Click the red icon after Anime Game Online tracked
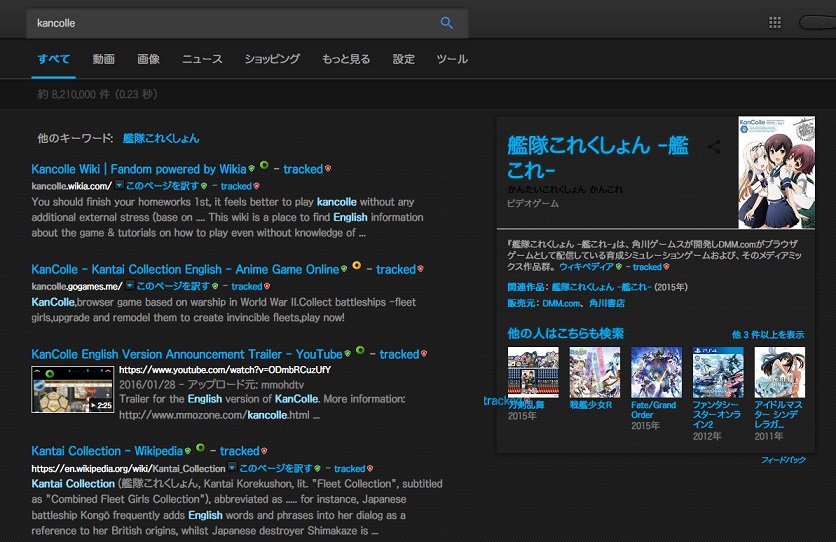836x542 pixels. coord(421,269)
